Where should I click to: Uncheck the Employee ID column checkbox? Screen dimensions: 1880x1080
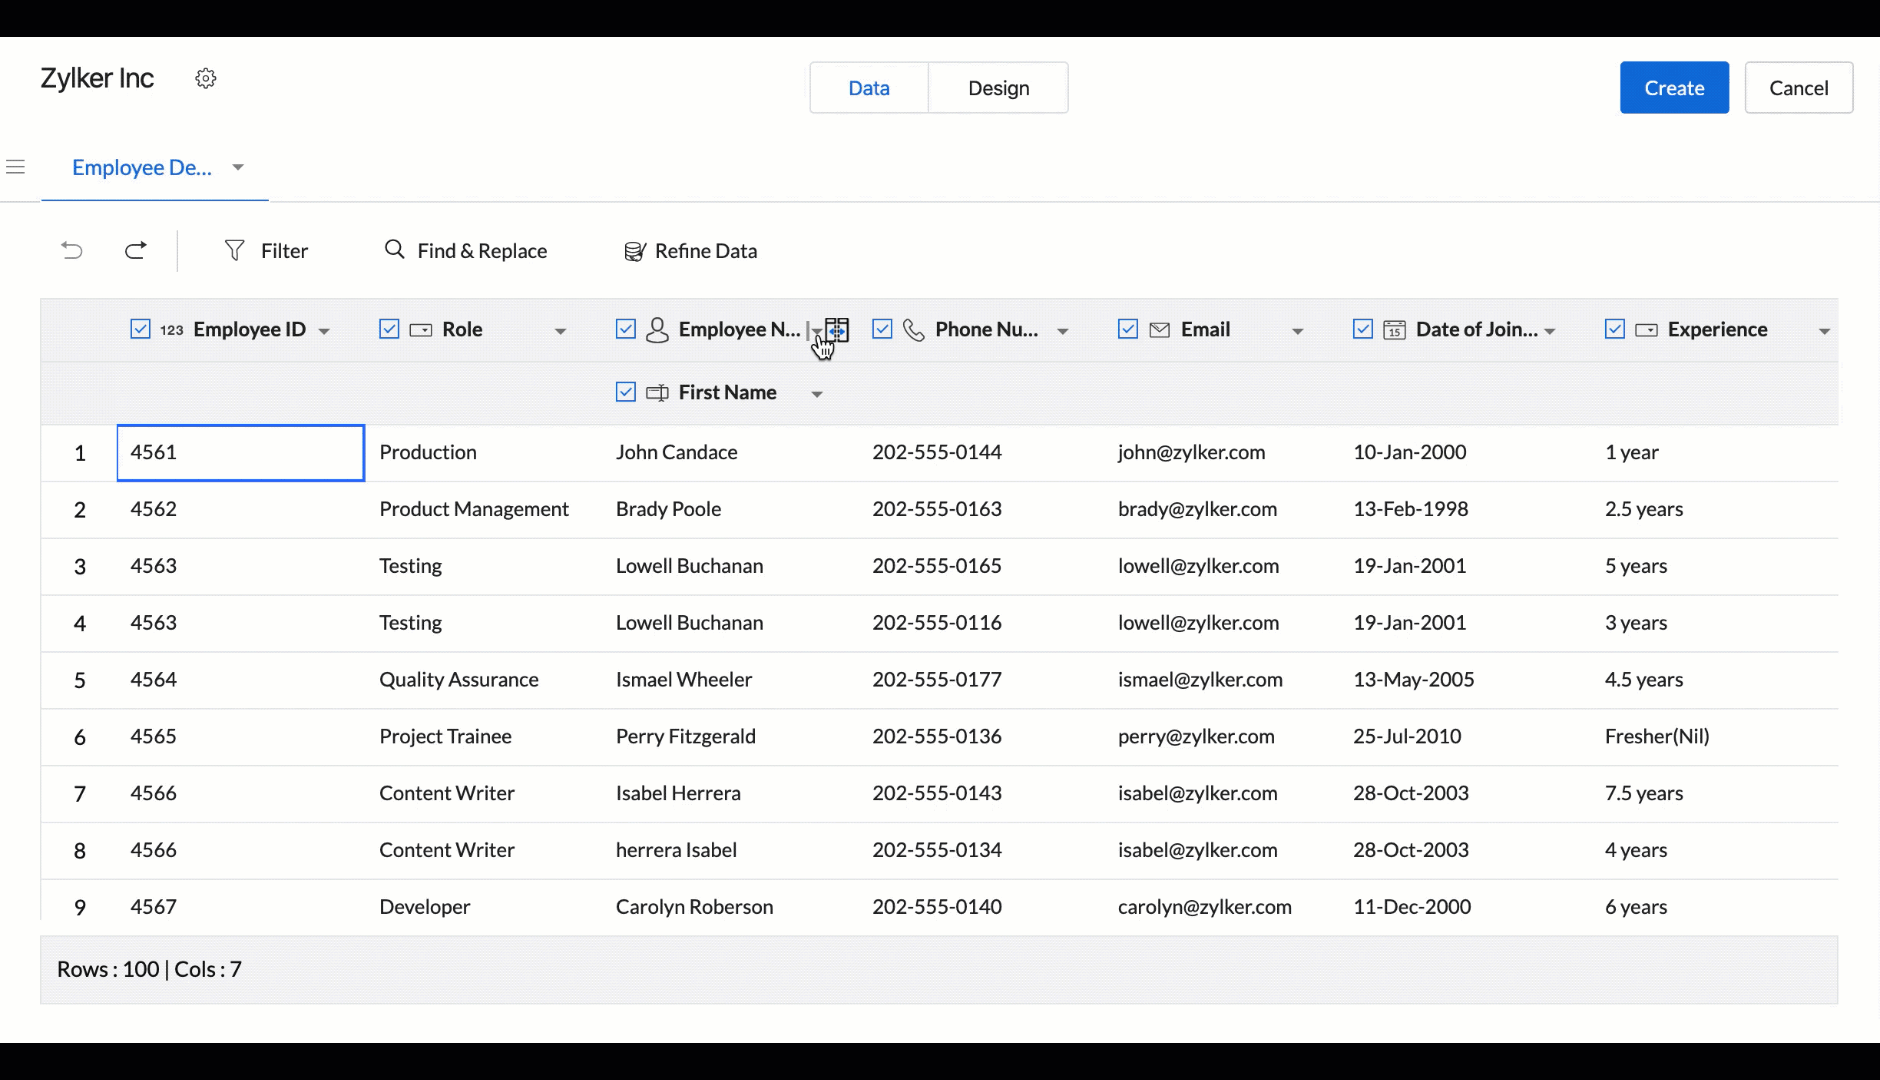(x=140, y=329)
